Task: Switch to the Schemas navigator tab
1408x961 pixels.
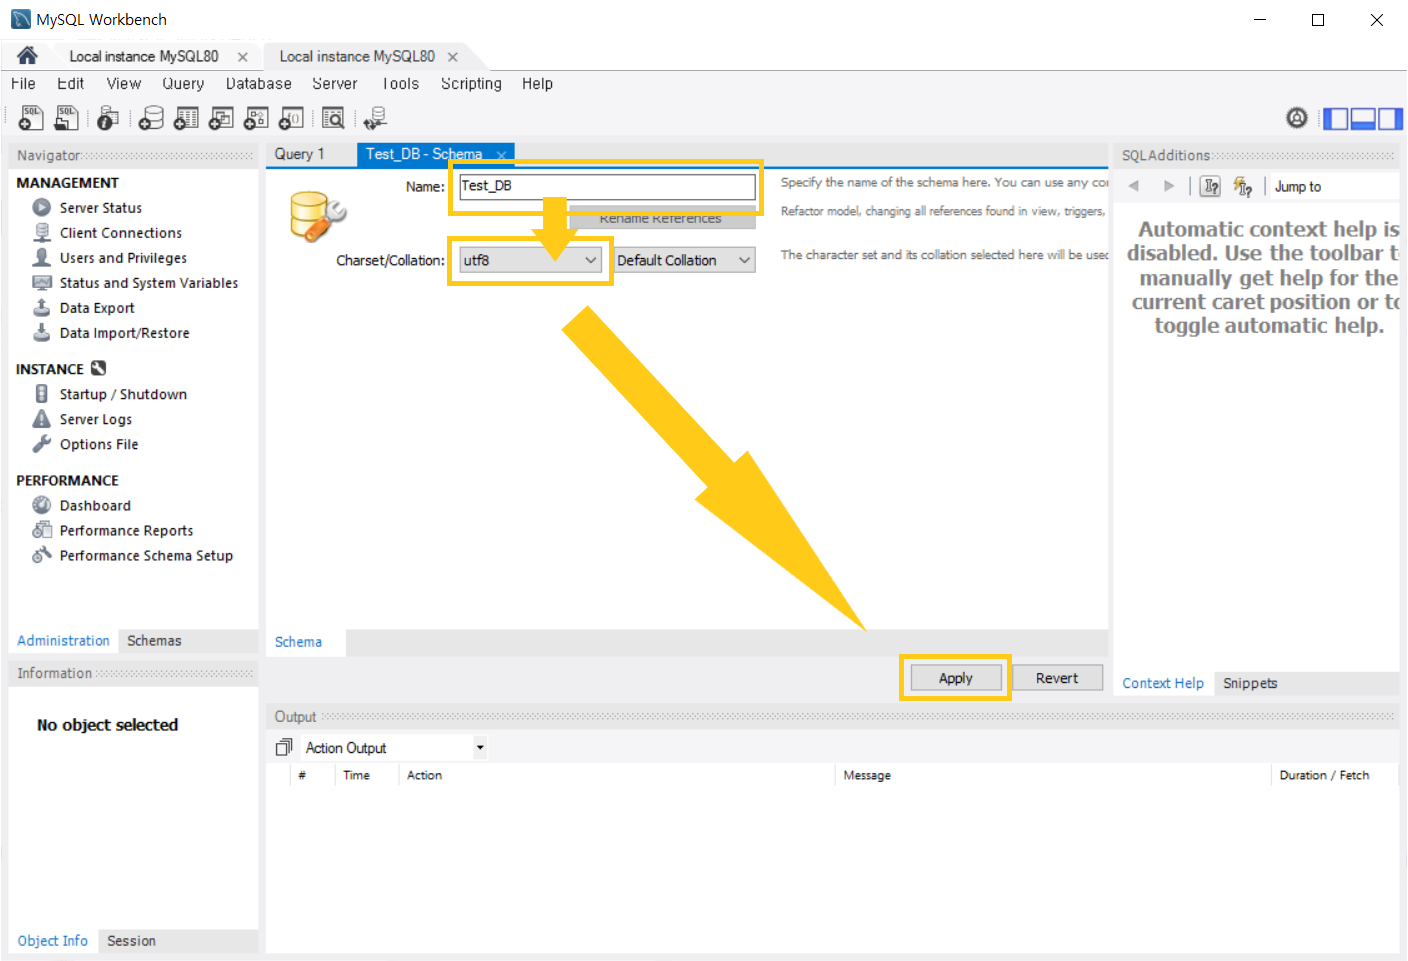Action: [154, 640]
